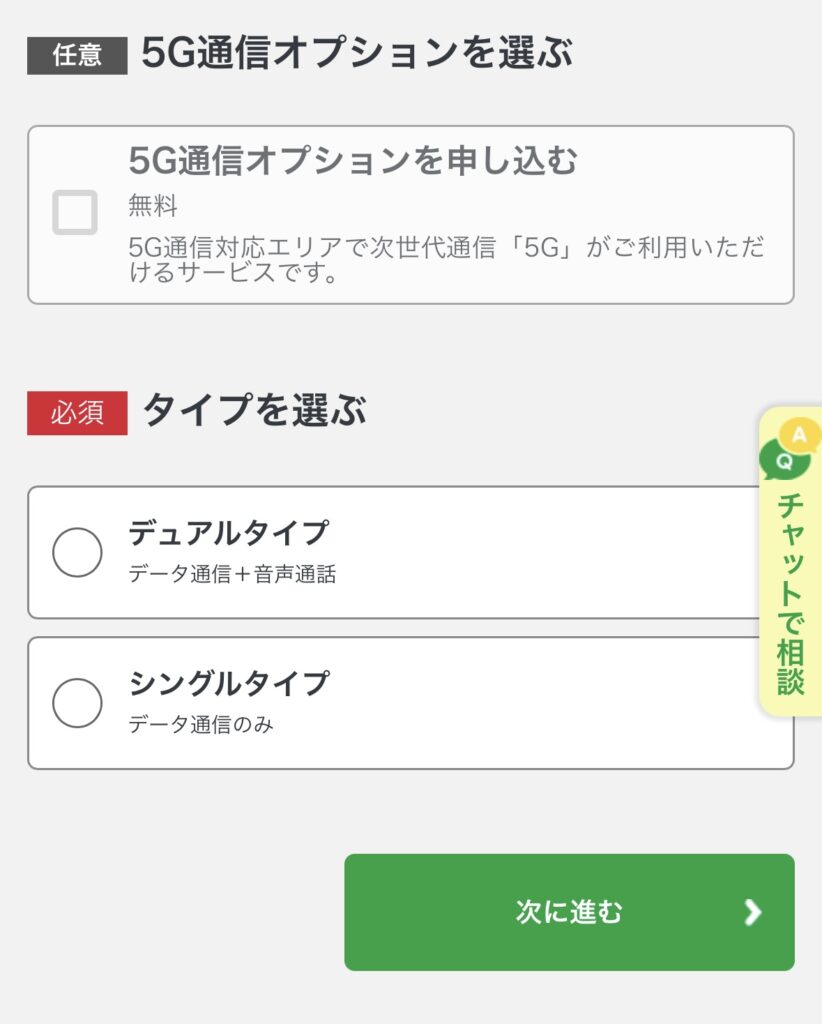
Task: Click the デュアルタイプ option label
Action: (229, 533)
